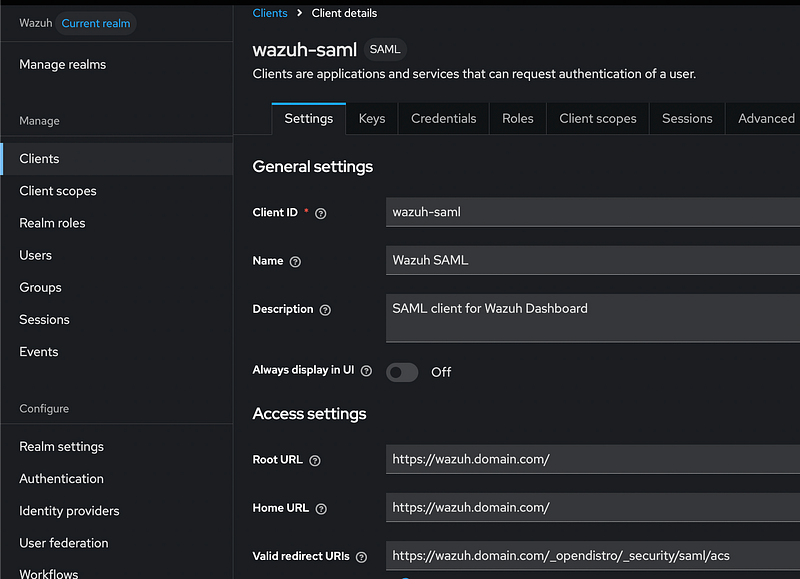The width and height of the screenshot is (800, 579).
Task: Click the Valid redirect URIs field
Action: [x=593, y=556]
